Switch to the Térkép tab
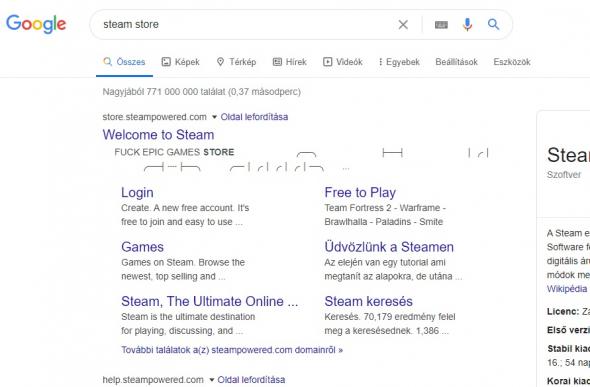The width and height of the screenshot is (590, 387). pos(236,62)
